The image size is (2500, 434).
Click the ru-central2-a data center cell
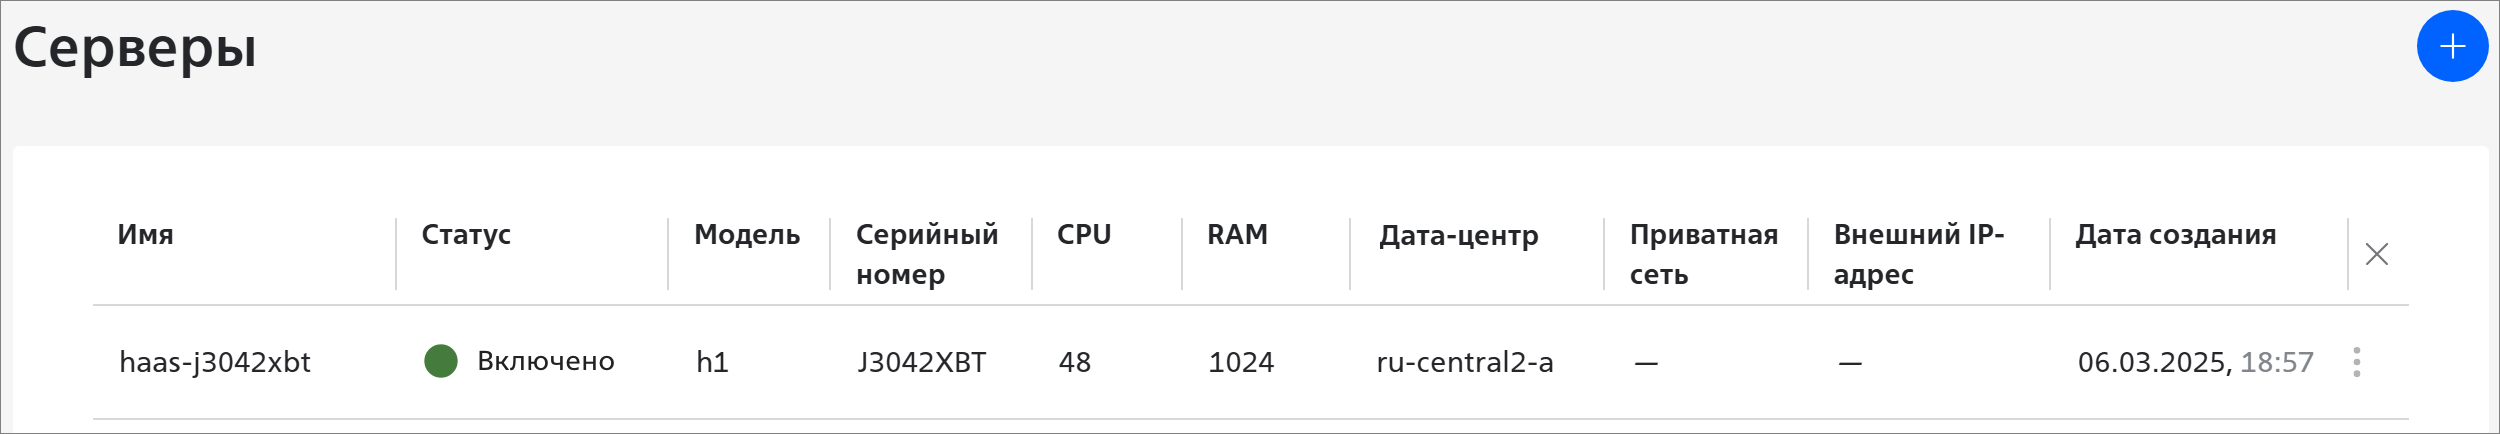click(1465, 362)
